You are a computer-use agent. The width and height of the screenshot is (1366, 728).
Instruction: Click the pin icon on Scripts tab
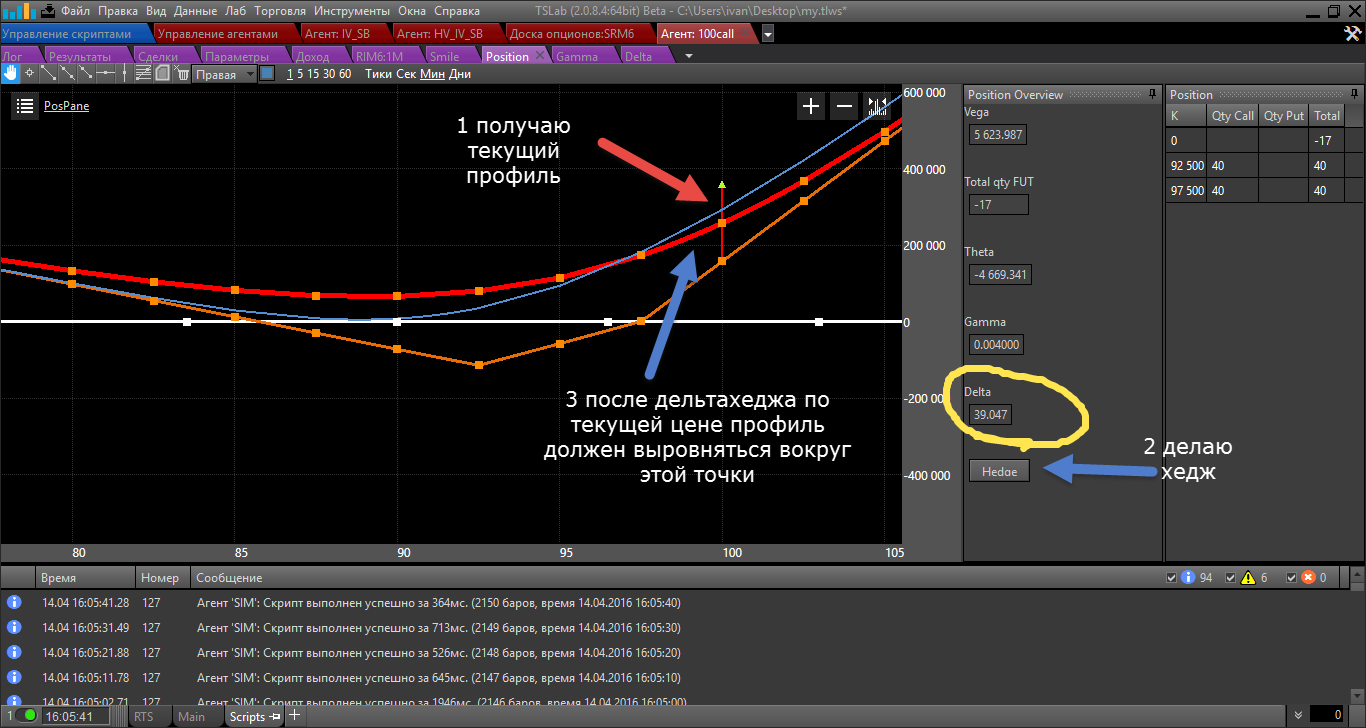(276, 716)
